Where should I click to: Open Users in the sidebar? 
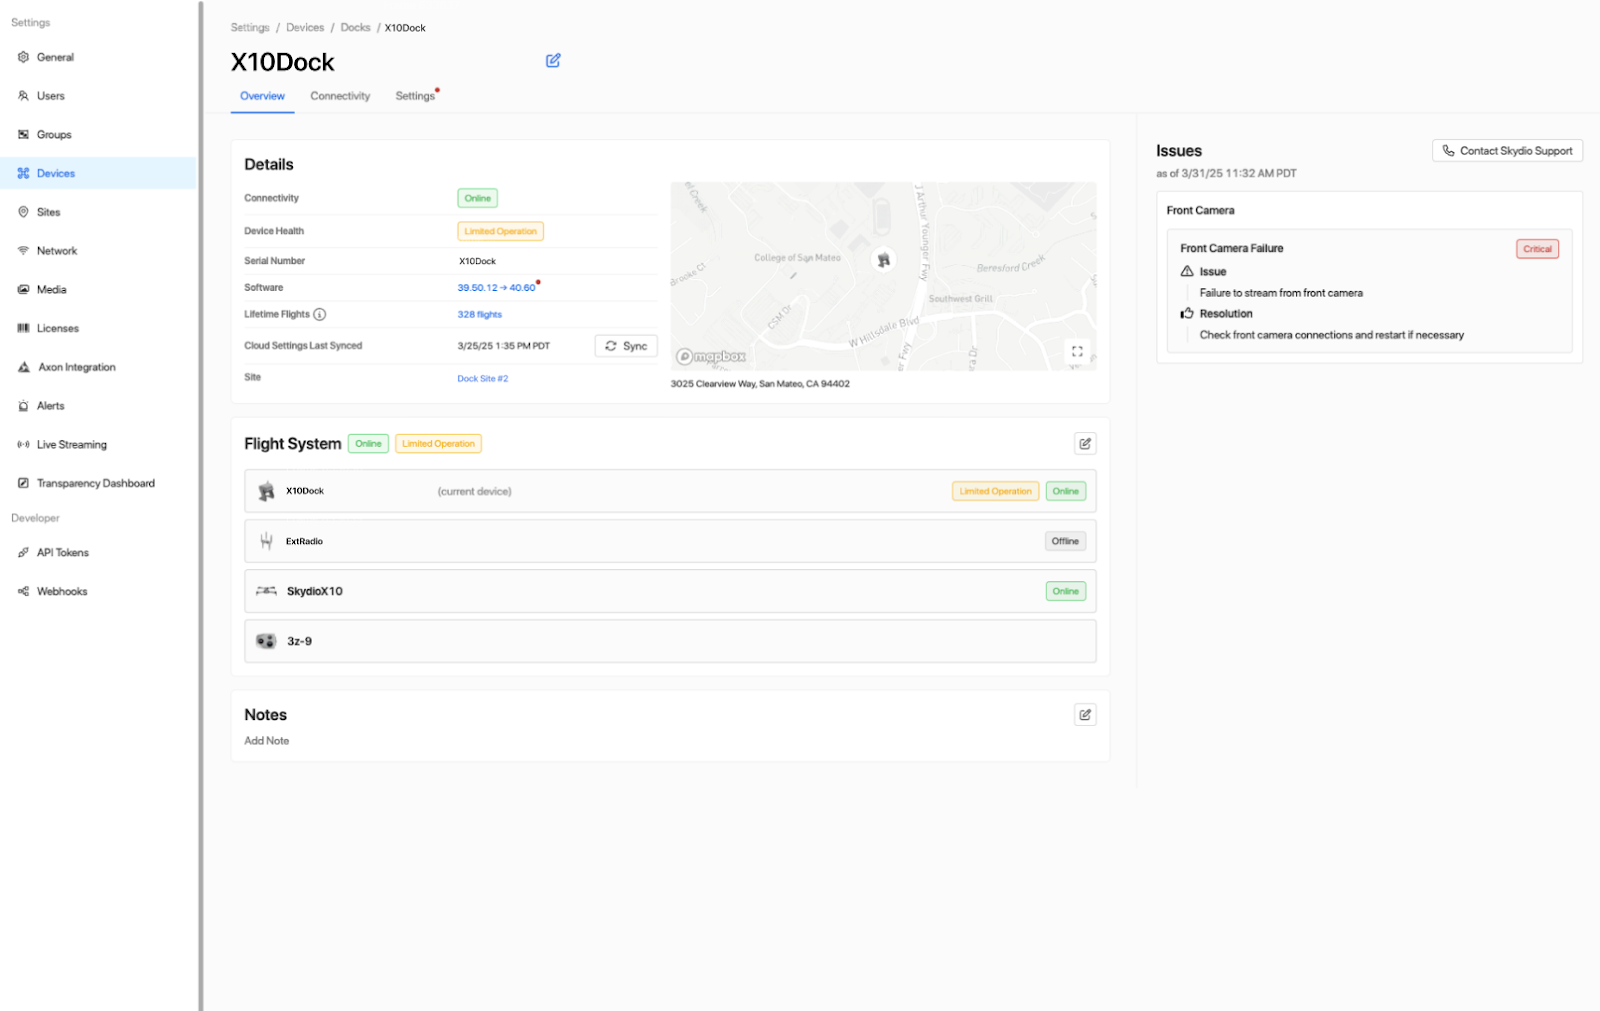(99, 96)
